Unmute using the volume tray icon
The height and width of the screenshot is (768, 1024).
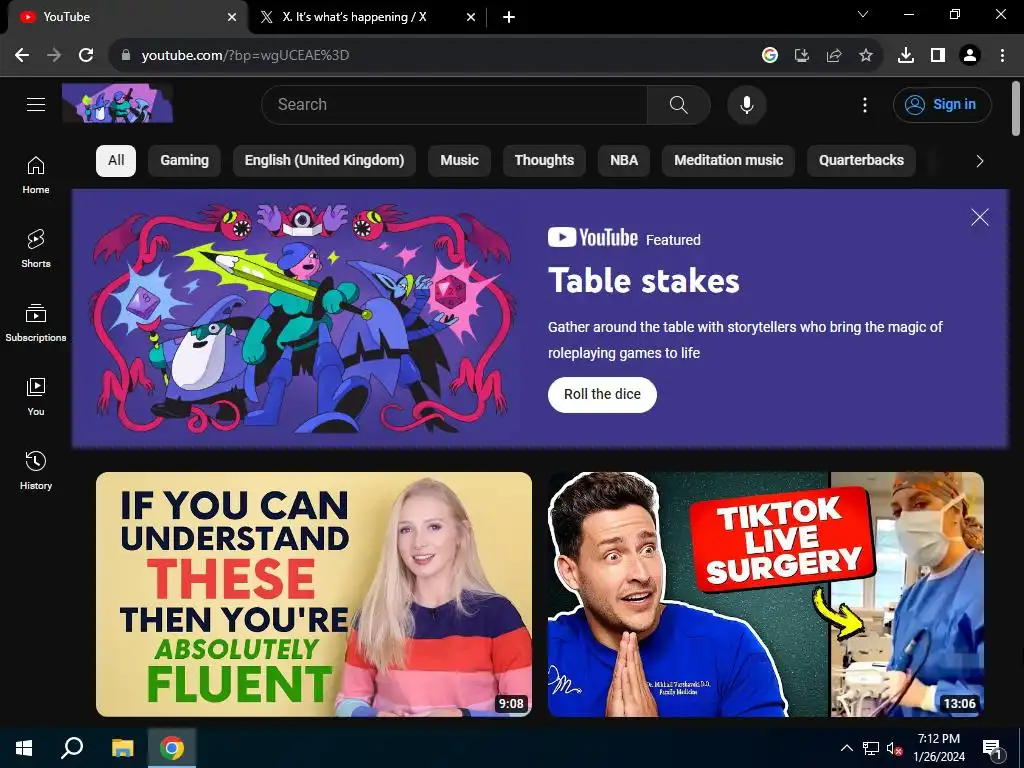coord(894,748)
